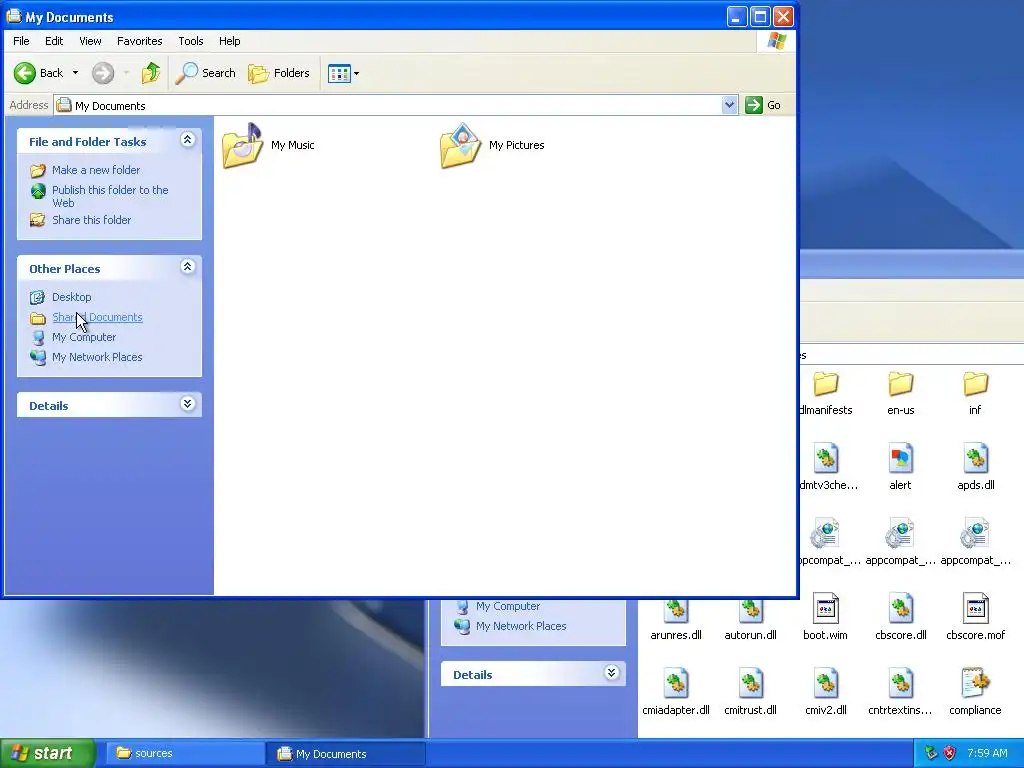Open the Views dropdown arrow

click(x=357, y=73)
